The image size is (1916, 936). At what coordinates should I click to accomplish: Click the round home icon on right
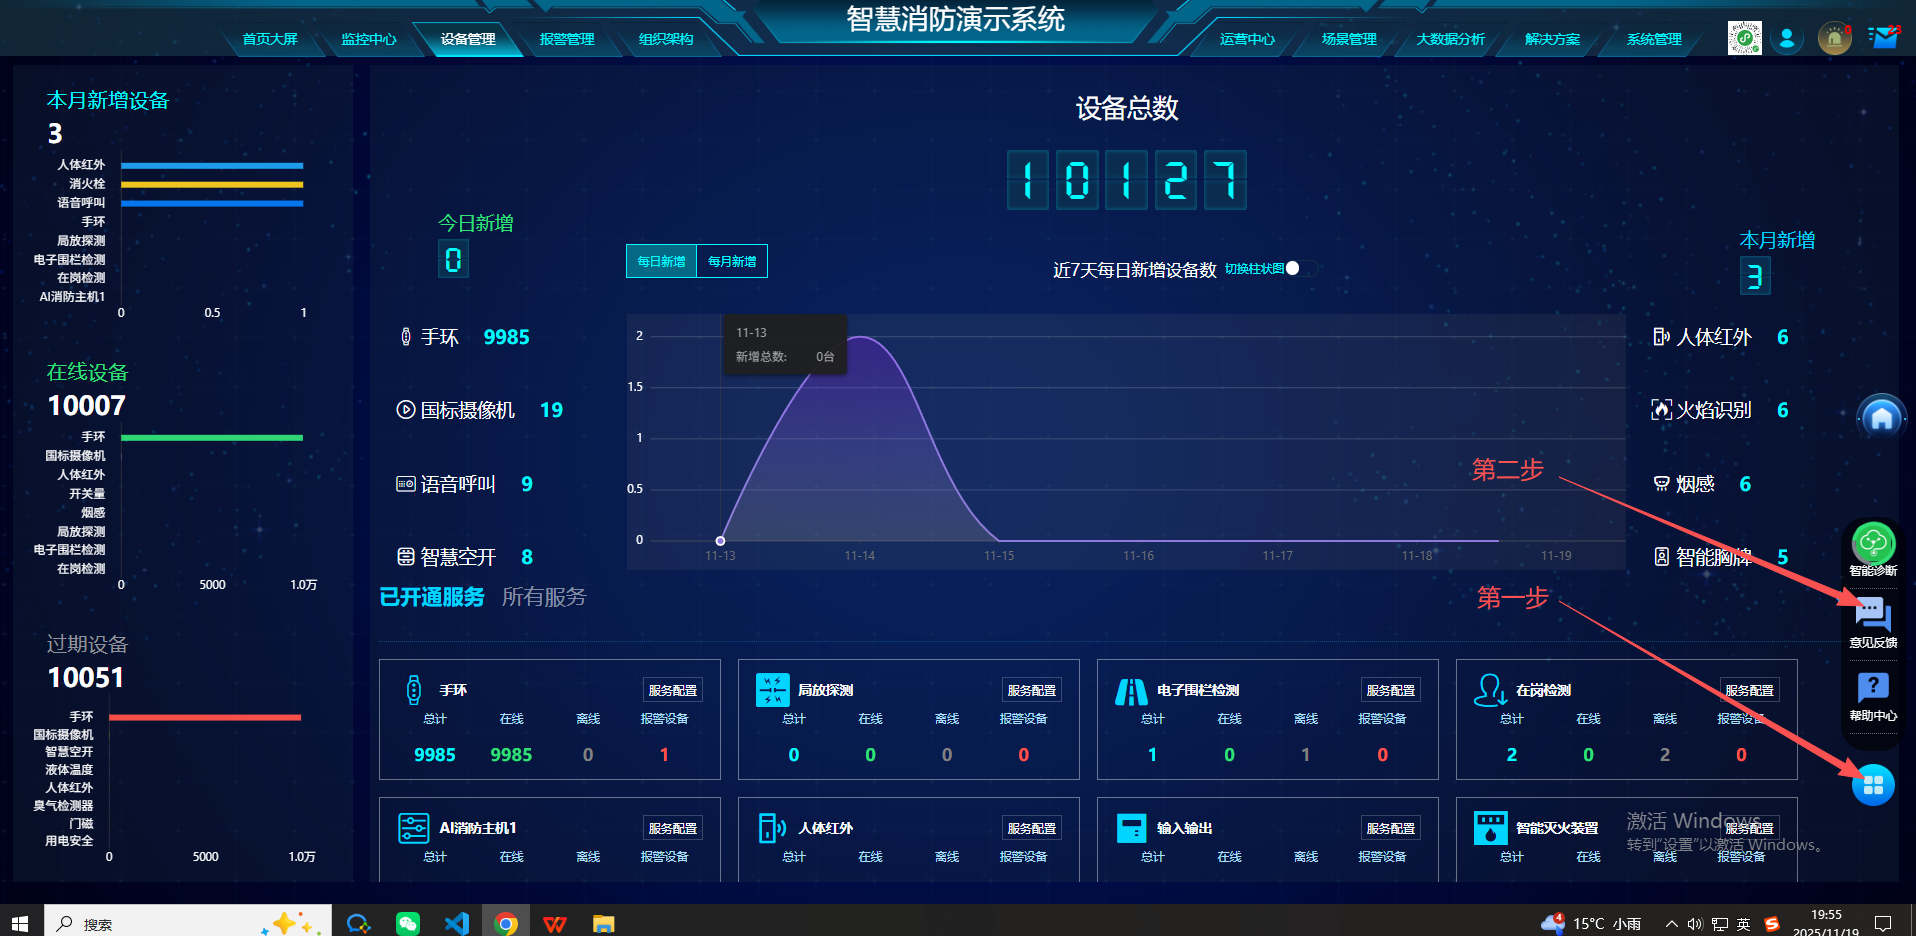(1881, 418)
